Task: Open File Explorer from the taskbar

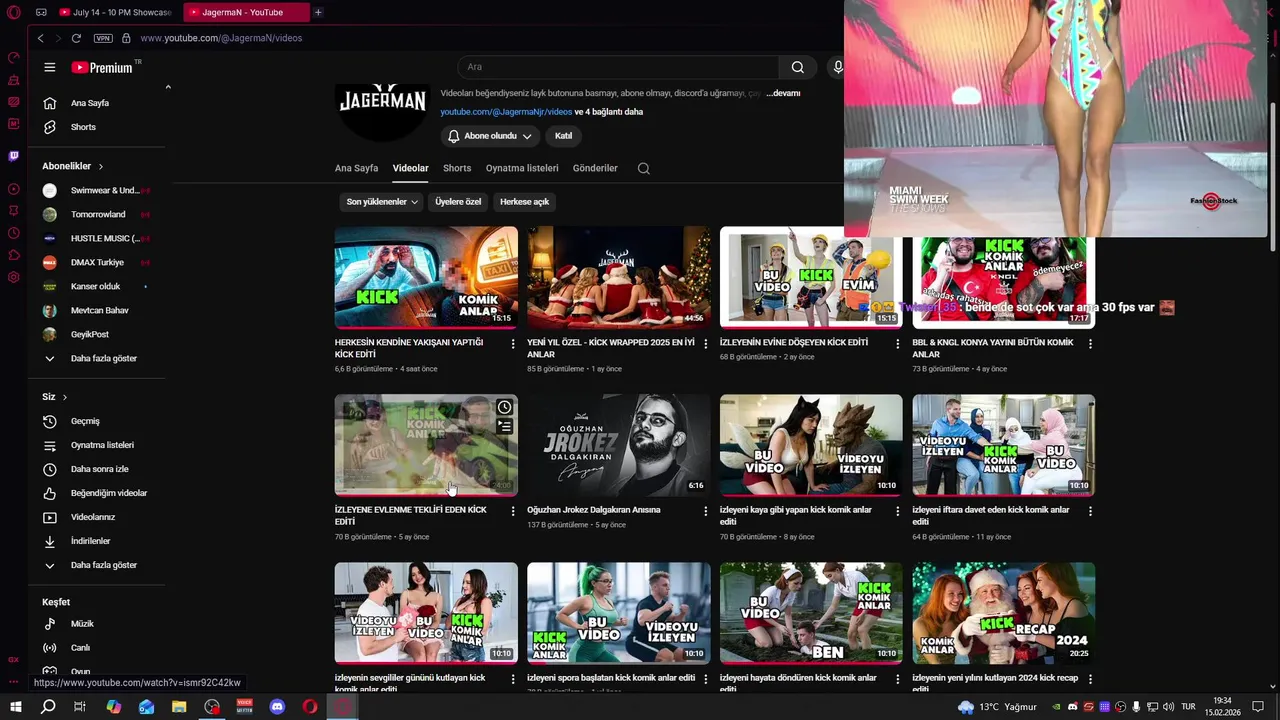Action: [179, 707]
